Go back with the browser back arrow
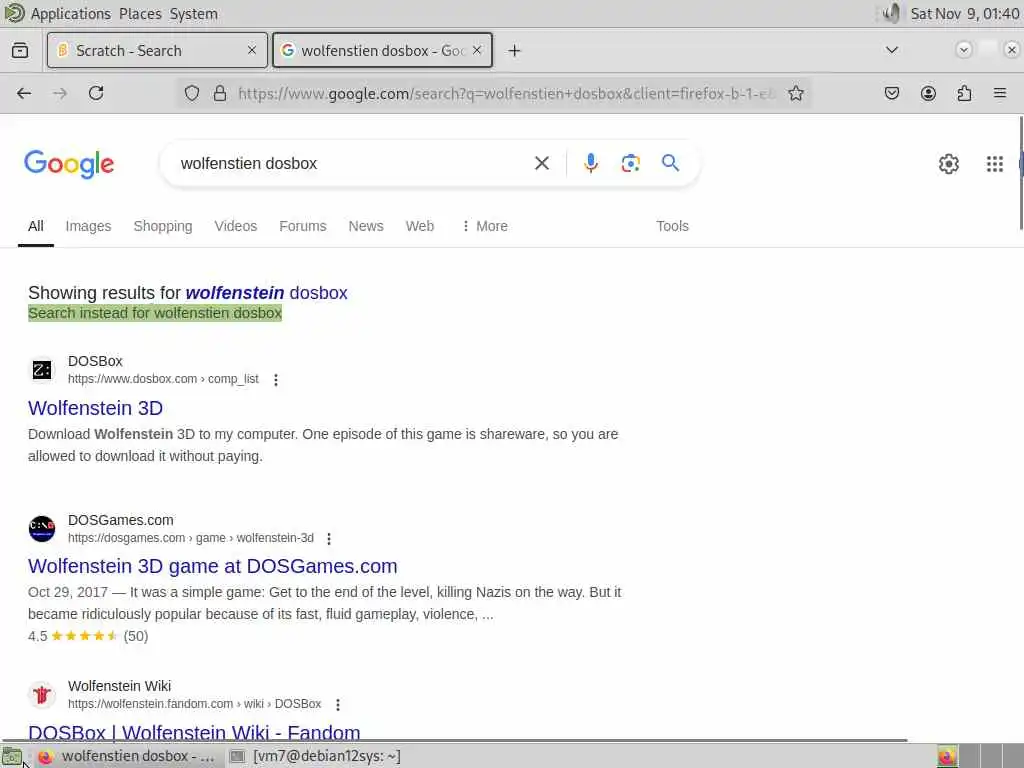The image size is (1024, 768). 24,93
